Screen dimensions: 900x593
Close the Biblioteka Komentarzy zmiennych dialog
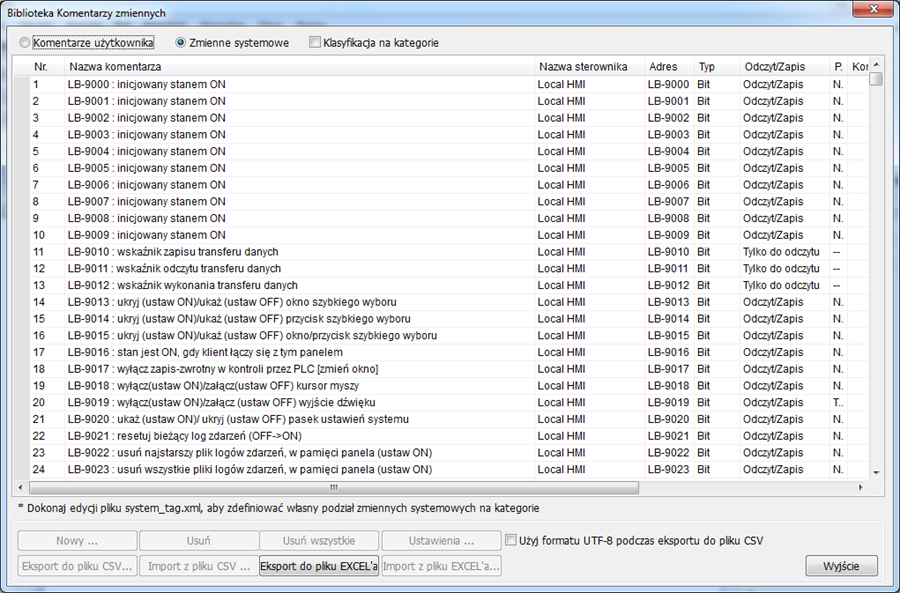pos(873,10)
